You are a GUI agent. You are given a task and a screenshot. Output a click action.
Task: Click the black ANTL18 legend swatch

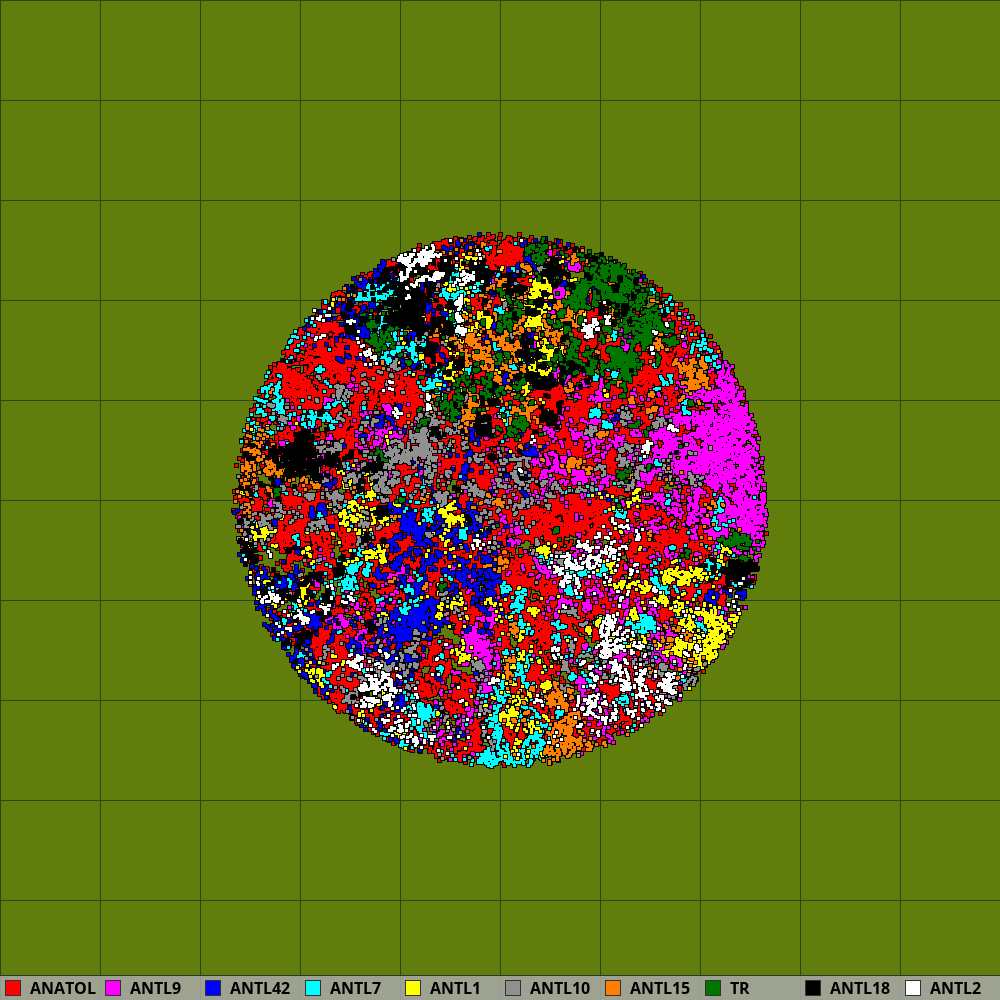813,988
